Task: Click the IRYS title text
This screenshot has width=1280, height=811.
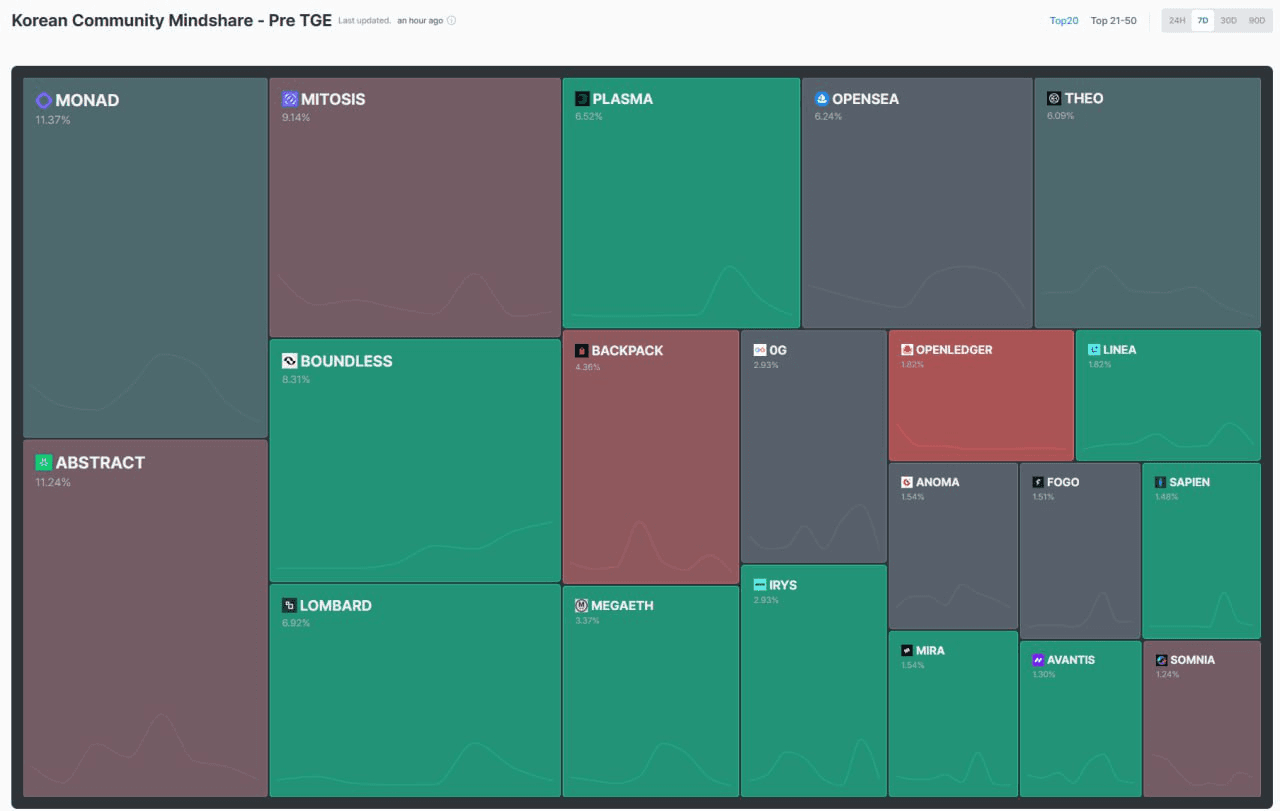Action: pos(783,585)
